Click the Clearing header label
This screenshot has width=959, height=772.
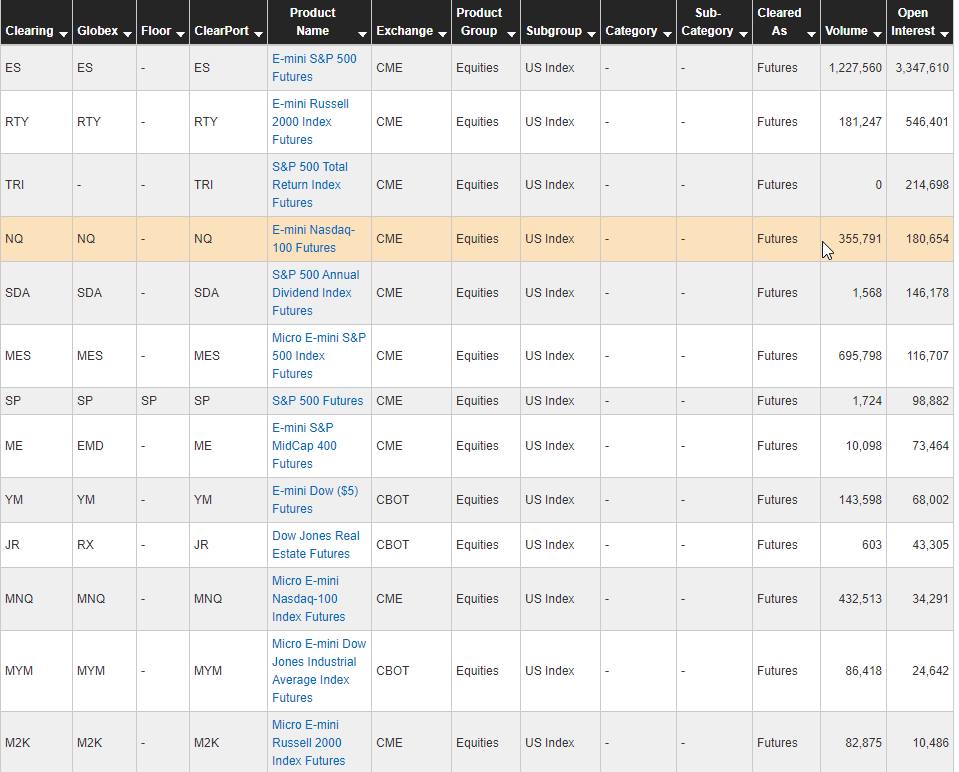29,31
